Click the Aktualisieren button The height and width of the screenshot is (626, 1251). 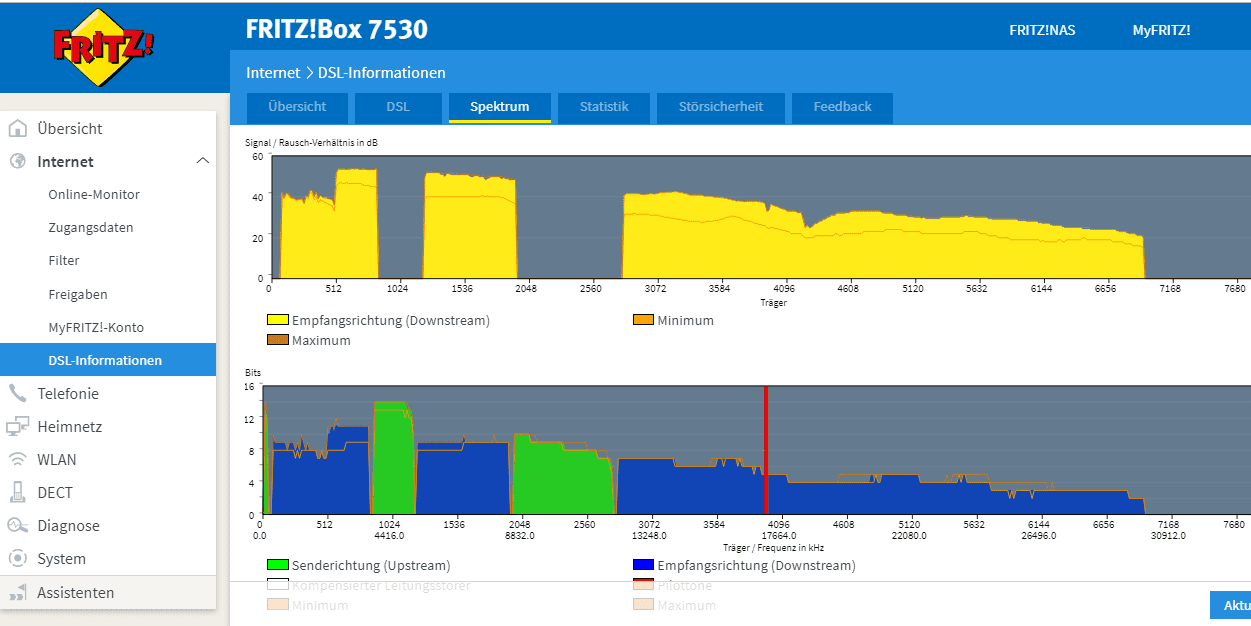pos(1231,605)
